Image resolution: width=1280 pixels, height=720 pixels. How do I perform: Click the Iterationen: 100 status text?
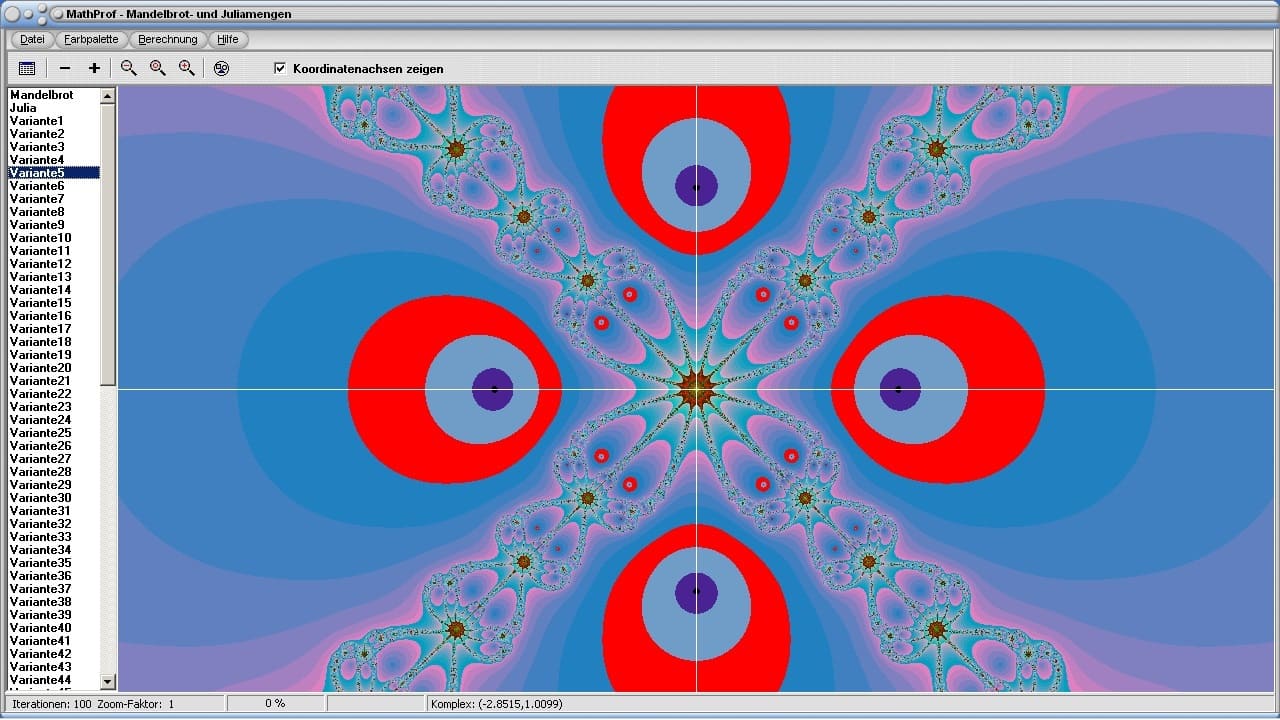(52, 704)
